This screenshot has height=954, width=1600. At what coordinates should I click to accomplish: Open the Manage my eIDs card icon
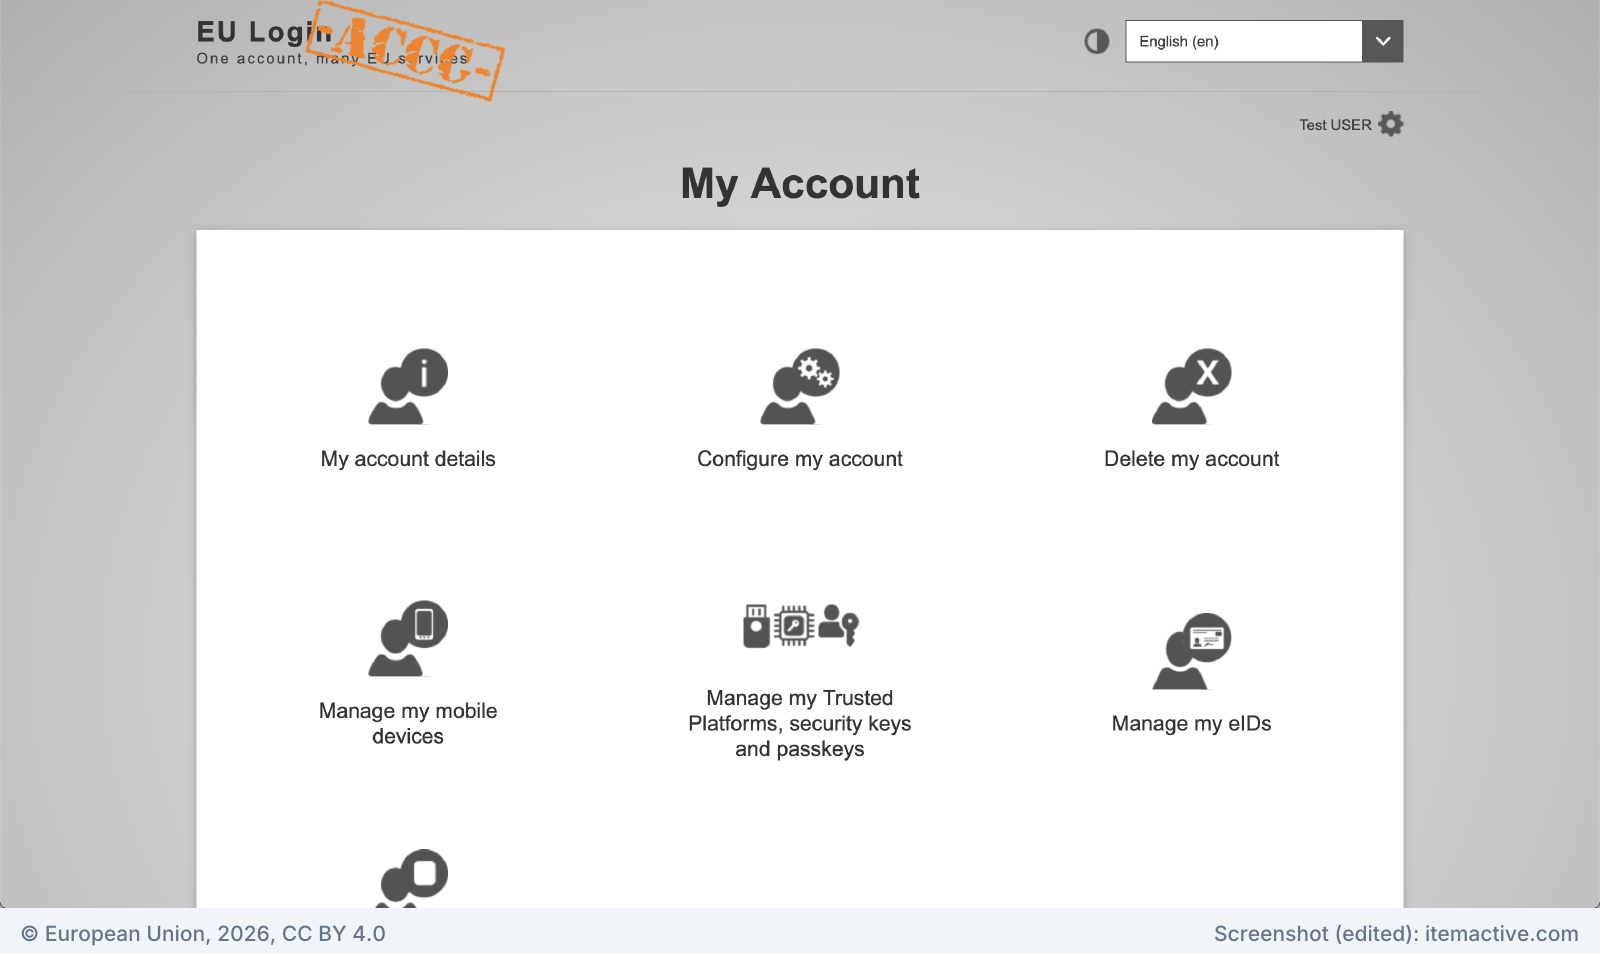tap(1192, 651)
